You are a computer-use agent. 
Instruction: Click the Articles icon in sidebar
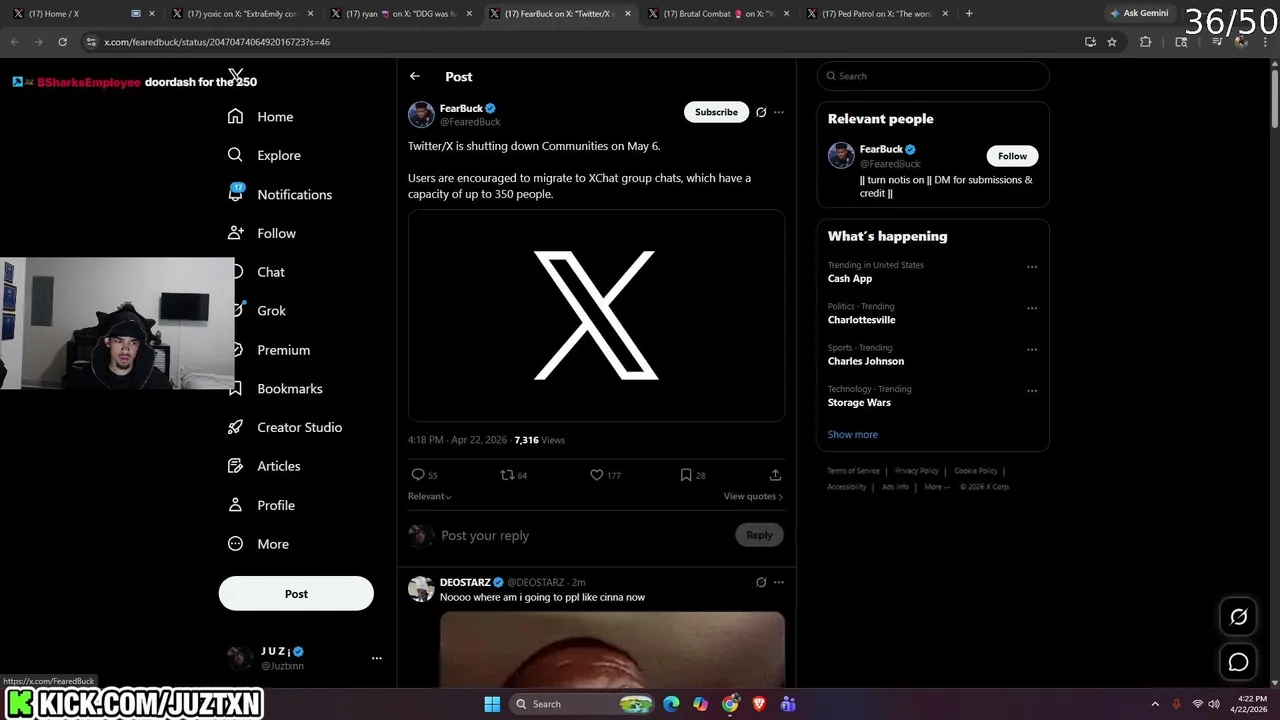coord(235,466)
